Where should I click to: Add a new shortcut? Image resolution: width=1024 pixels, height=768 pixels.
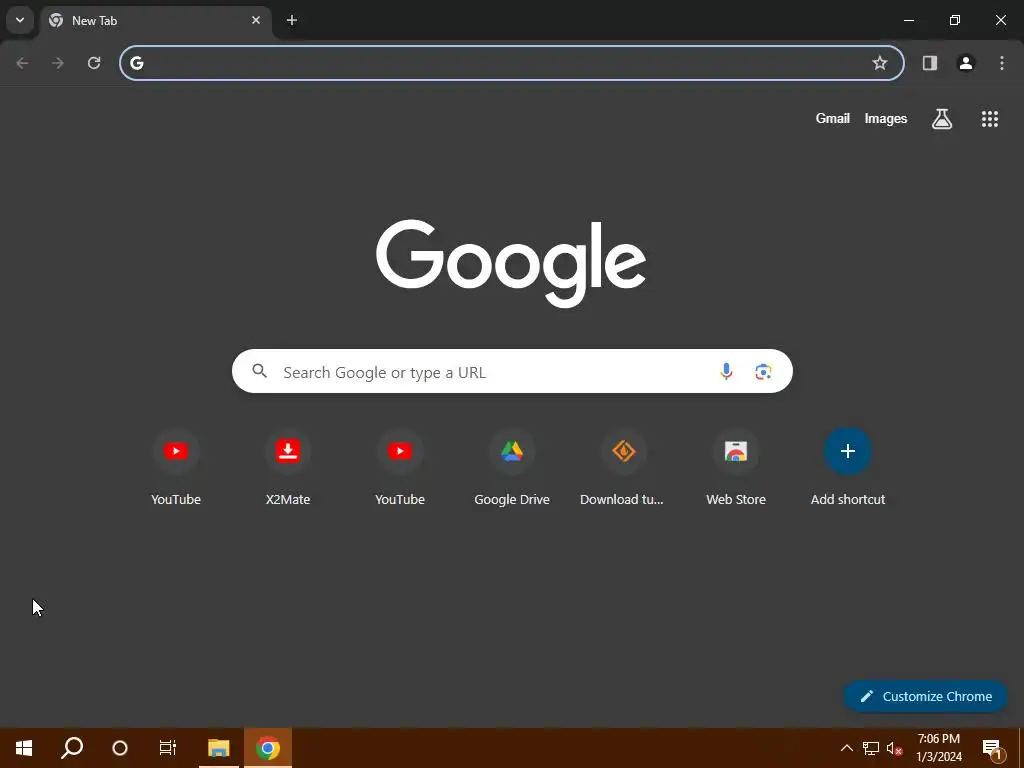click(x=848, y=467)
